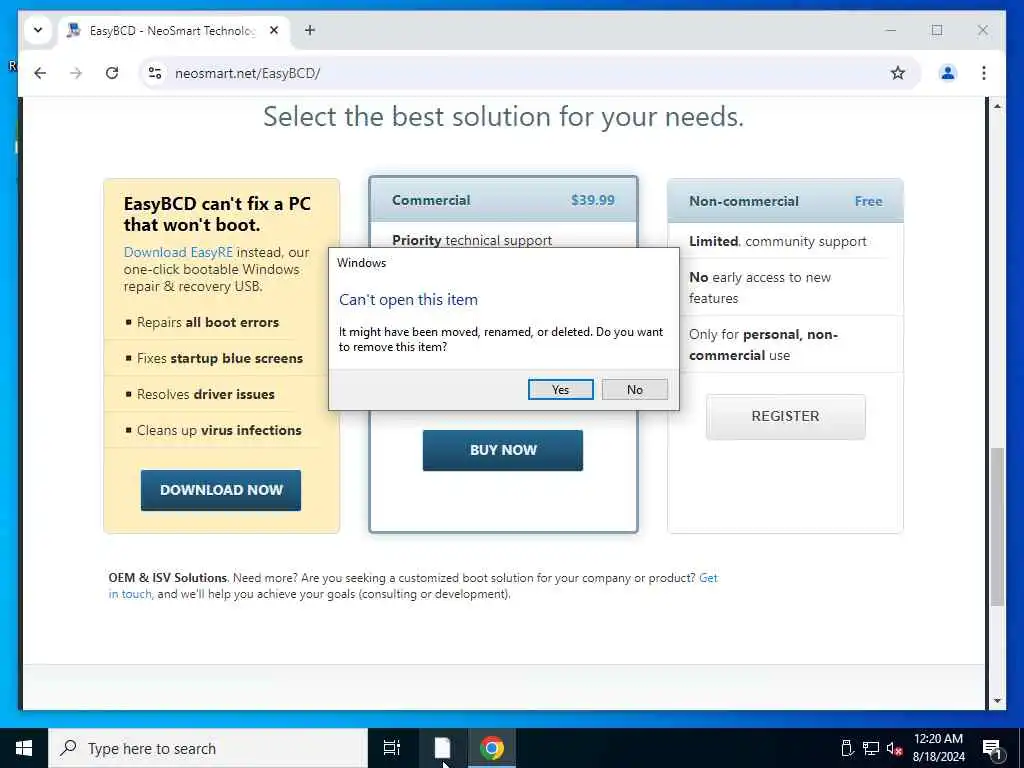Image resolution: width=1024 pixels, height=768 pixels.
Task: Bookmark this page with the star icon
Action: tap(898, 73)
